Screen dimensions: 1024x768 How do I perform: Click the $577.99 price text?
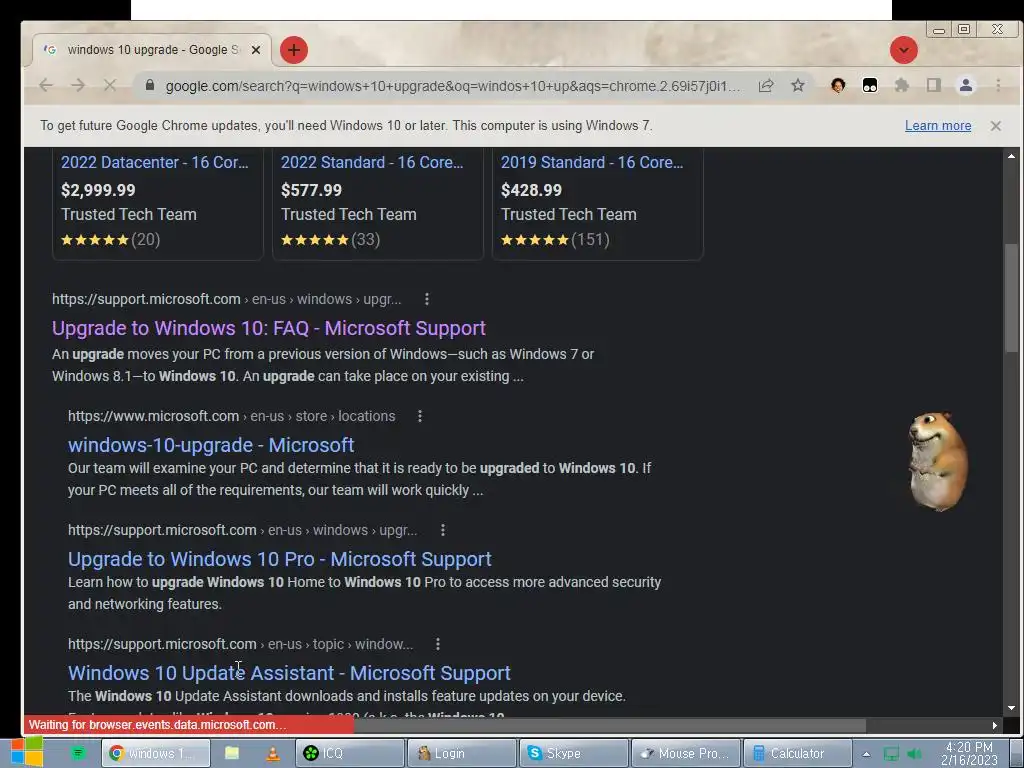pyautogui.click(x=312, y=190)
